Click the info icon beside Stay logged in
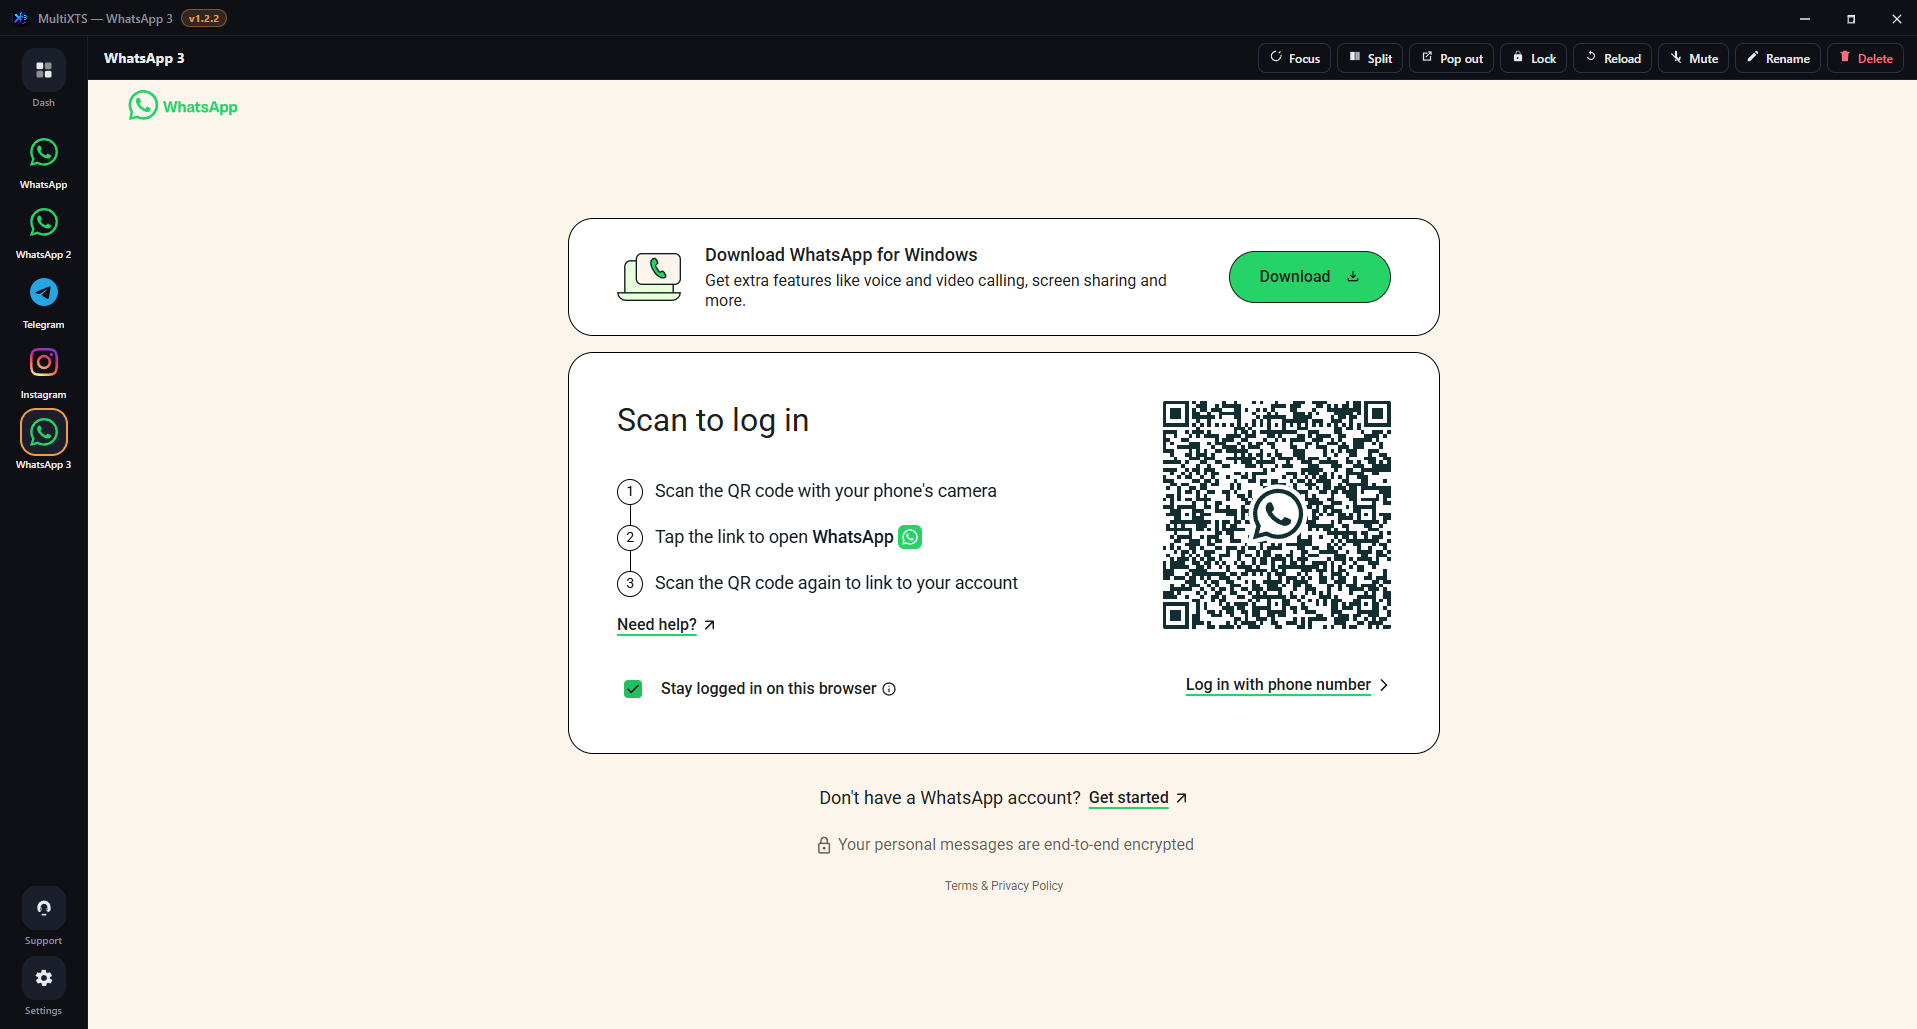 [x=889, y=689]
